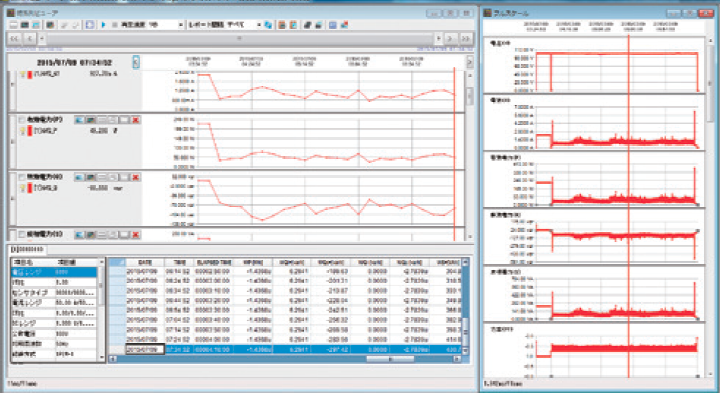Collapse the P panel using its left edge arrow

click(x=12, y=142)
